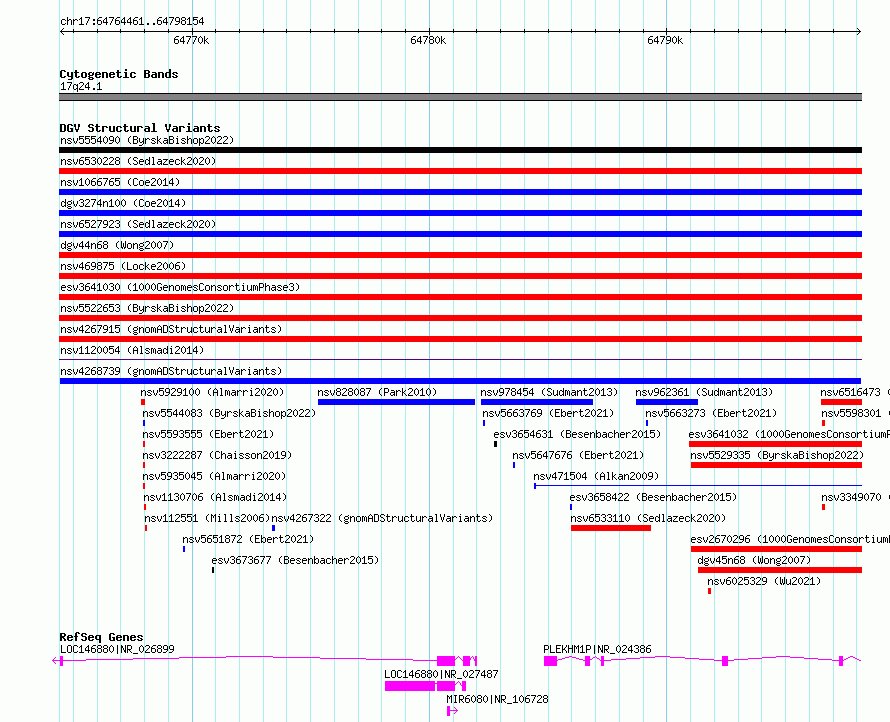Select nsv978454 (Sudmant2013) blue bar
Screen dimensions: 890x722
point(537,402)
